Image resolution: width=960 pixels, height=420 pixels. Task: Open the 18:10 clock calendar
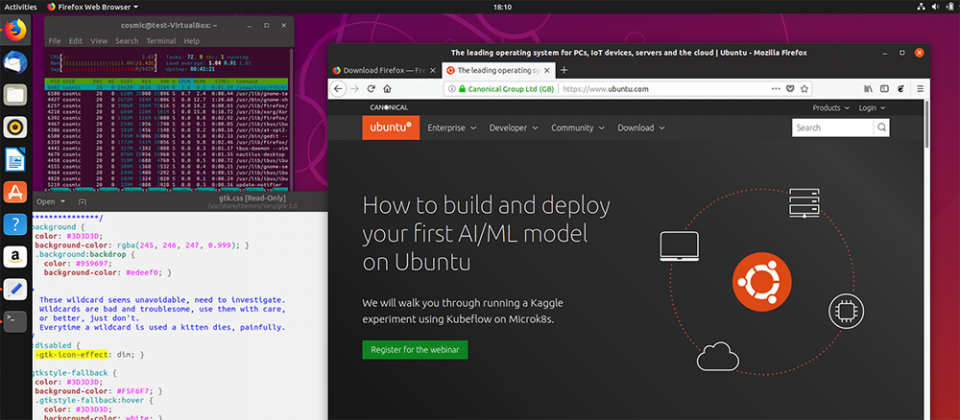502,7
